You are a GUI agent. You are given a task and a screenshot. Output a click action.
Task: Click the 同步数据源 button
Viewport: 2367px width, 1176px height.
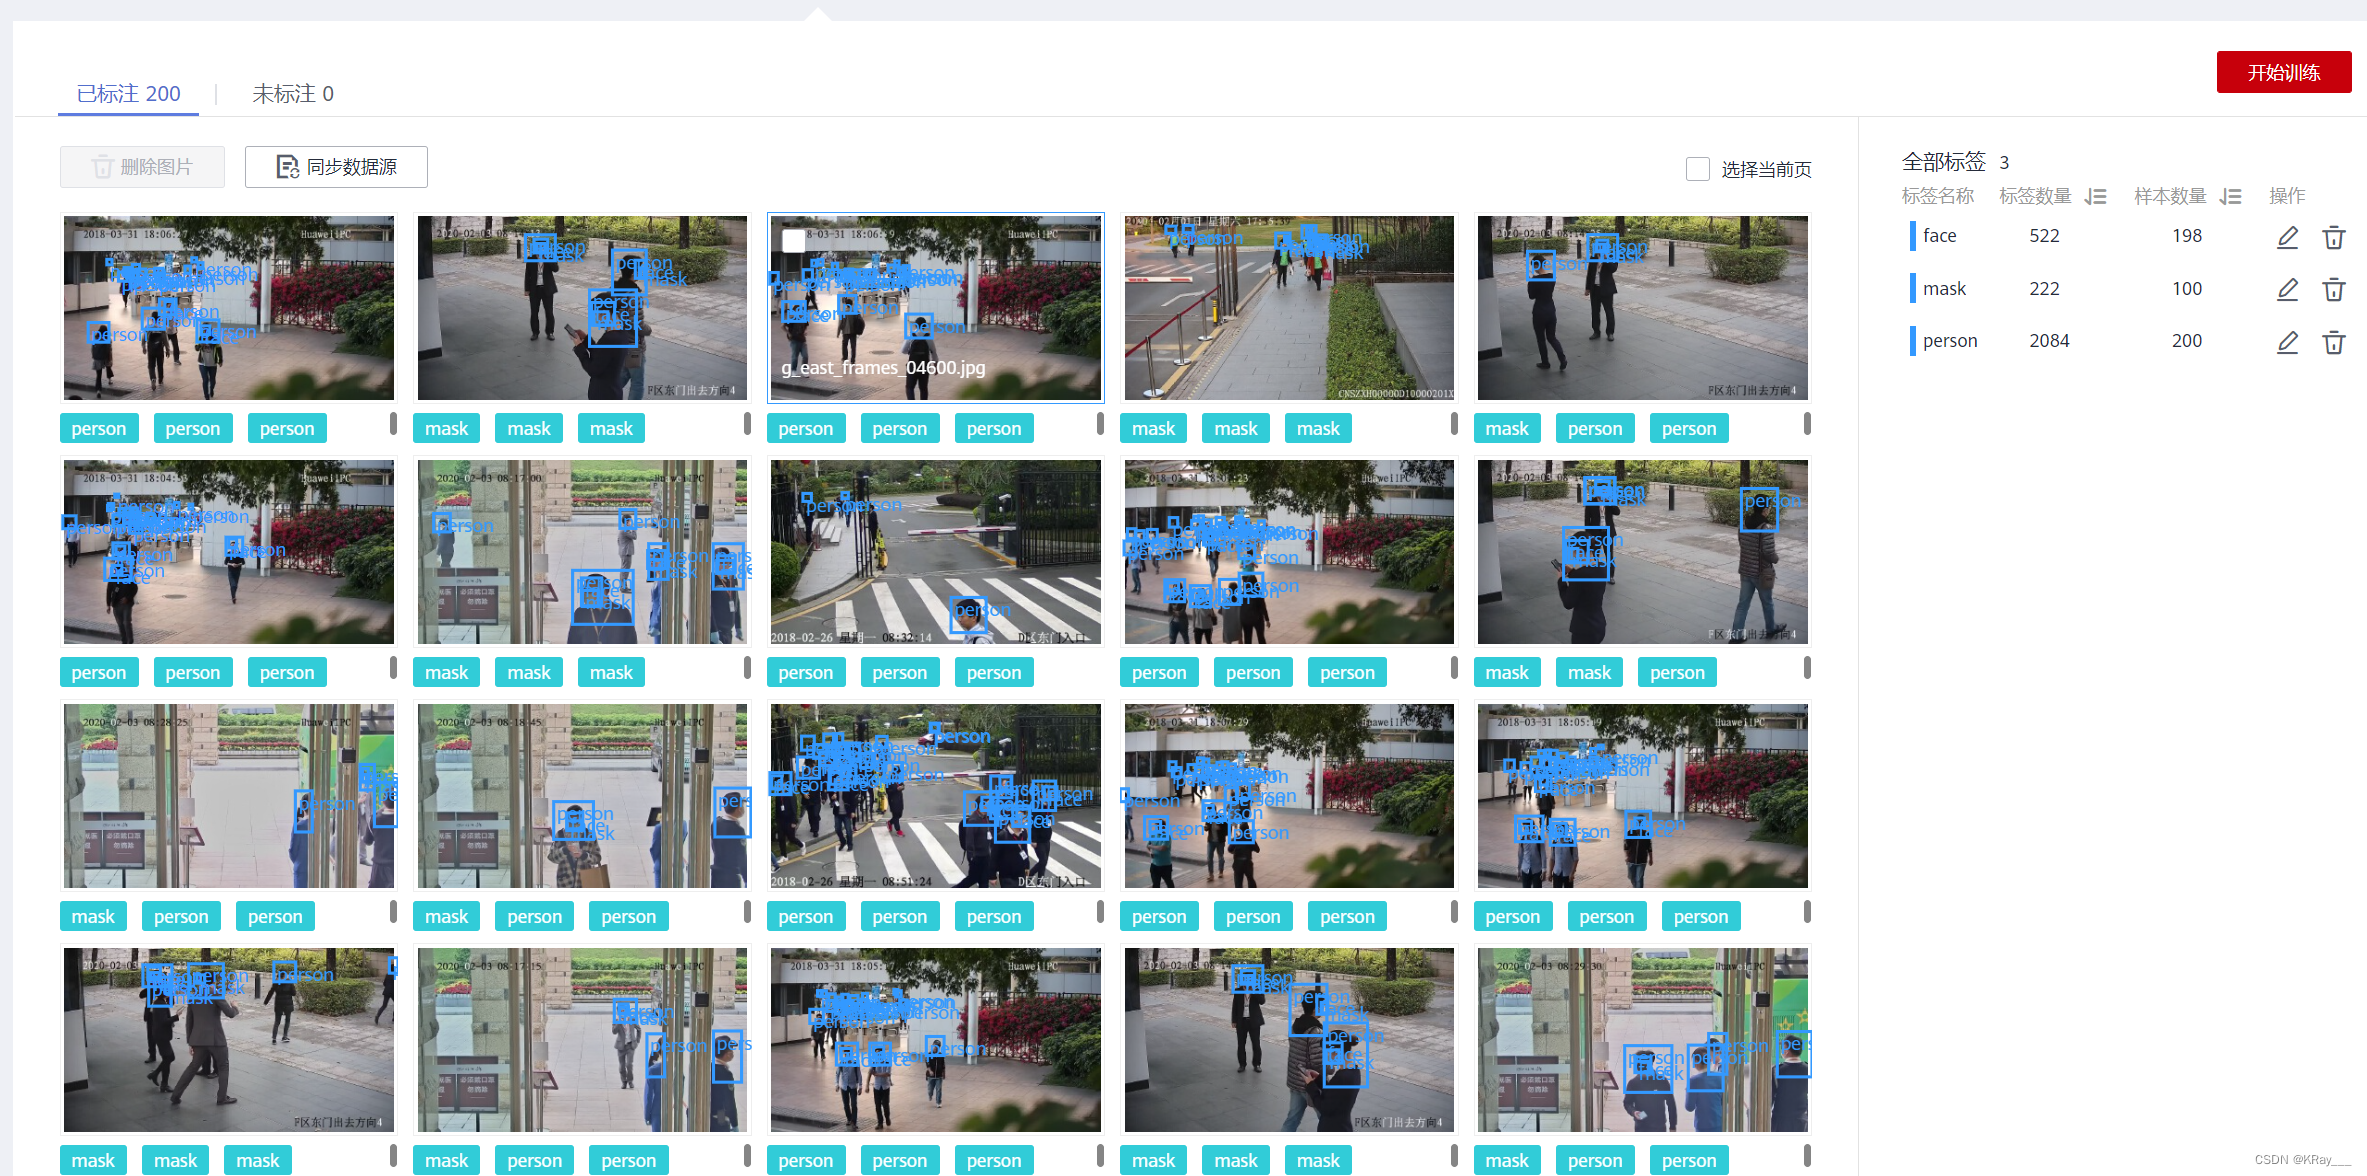click(336, 167)
